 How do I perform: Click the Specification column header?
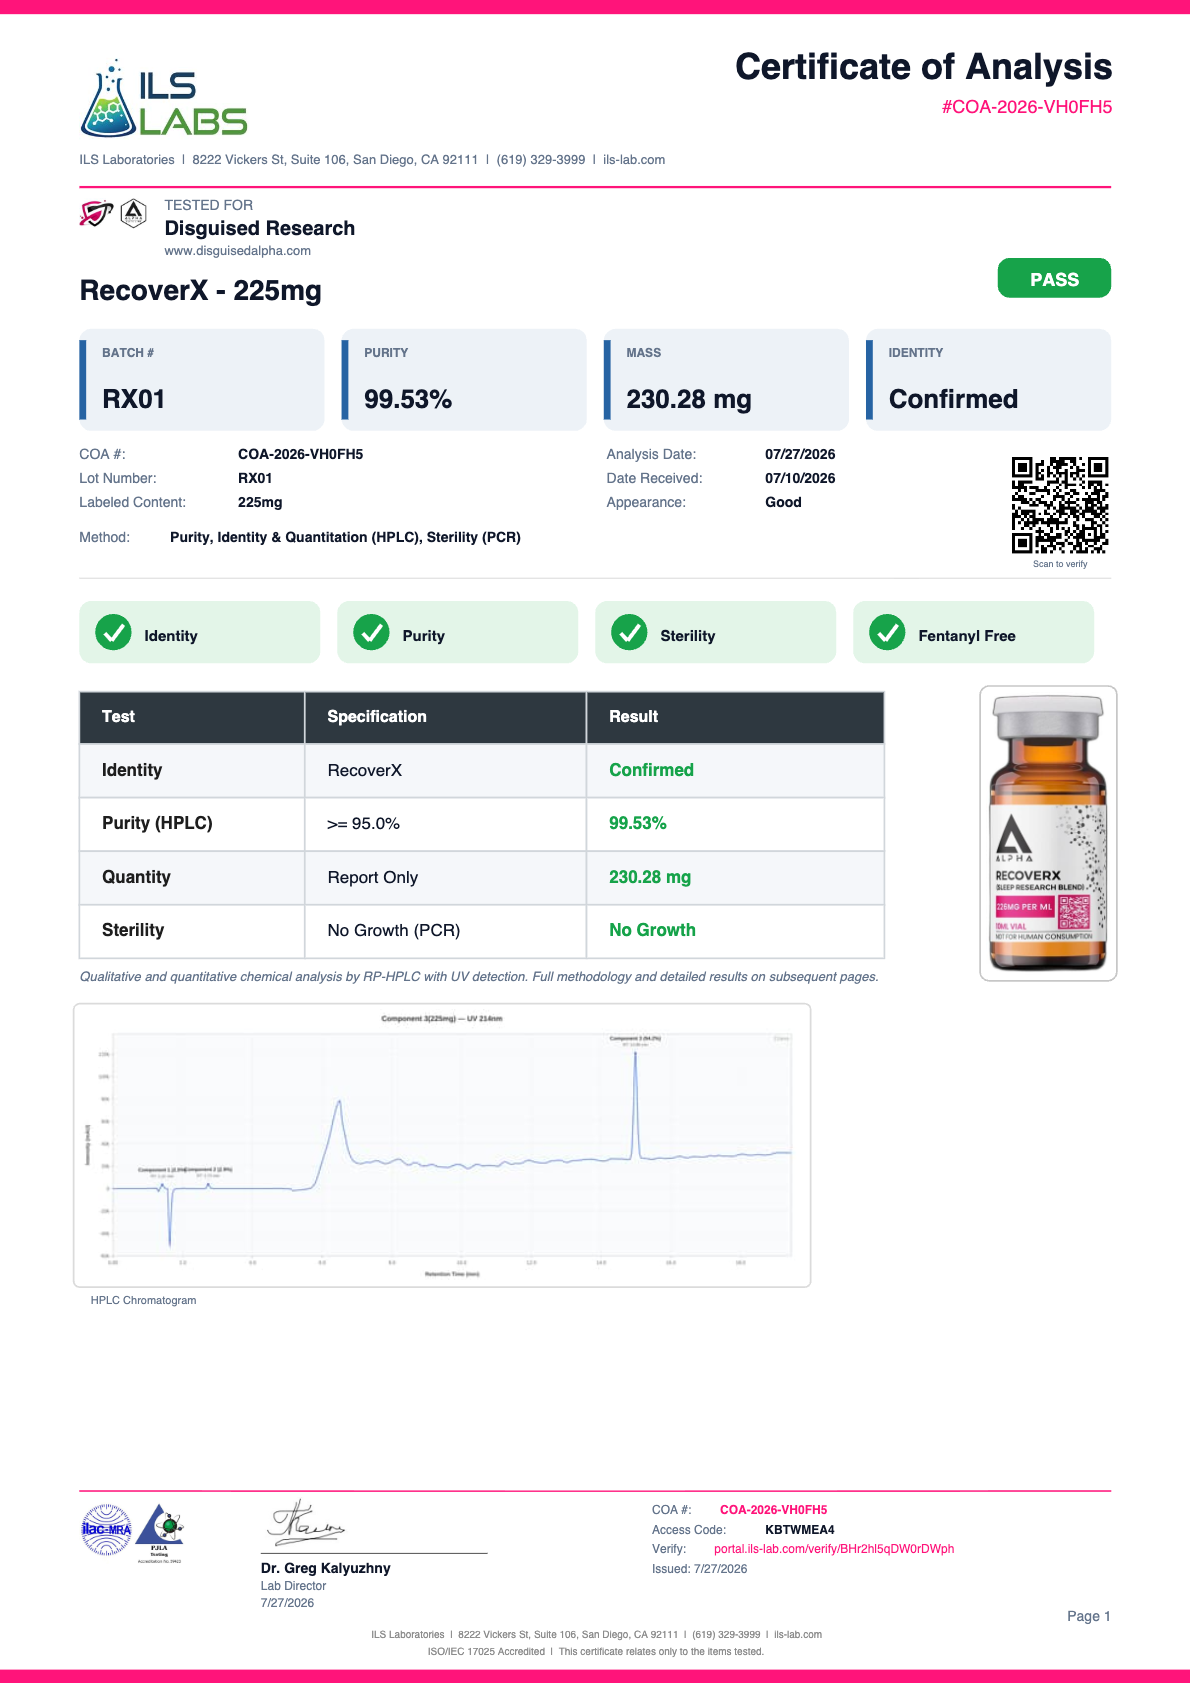(445, 717)
